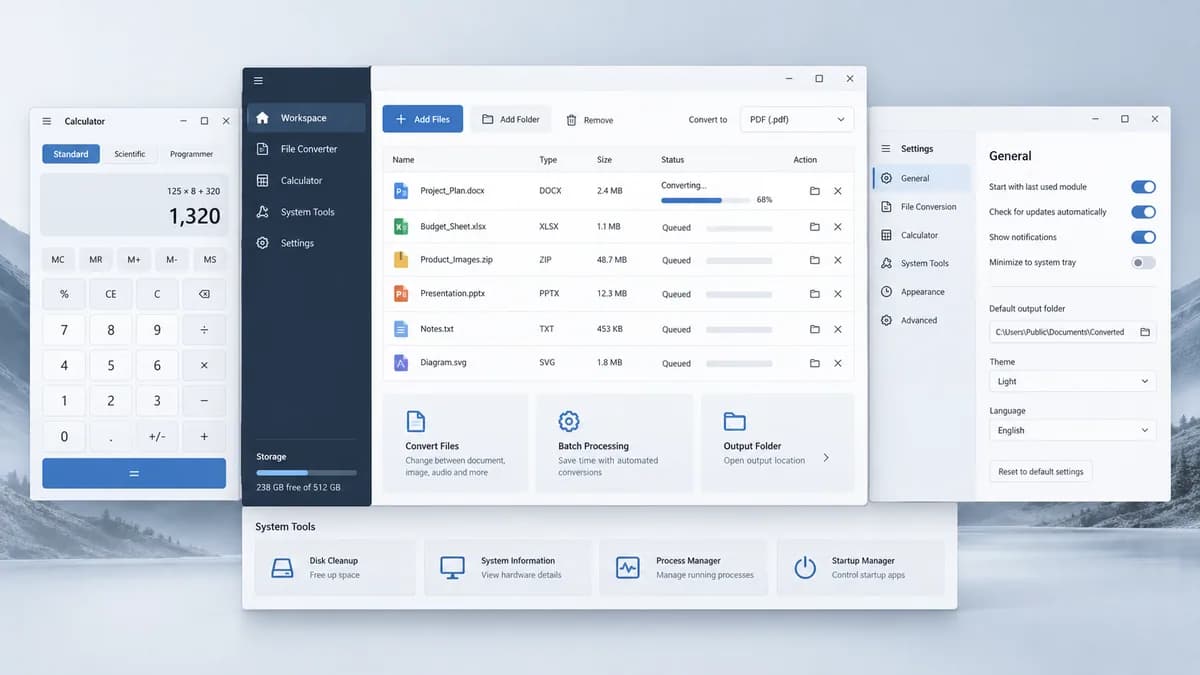Screen dimensions: 1200x675
Task: Click Reset to default settings
Action: 1041,472
